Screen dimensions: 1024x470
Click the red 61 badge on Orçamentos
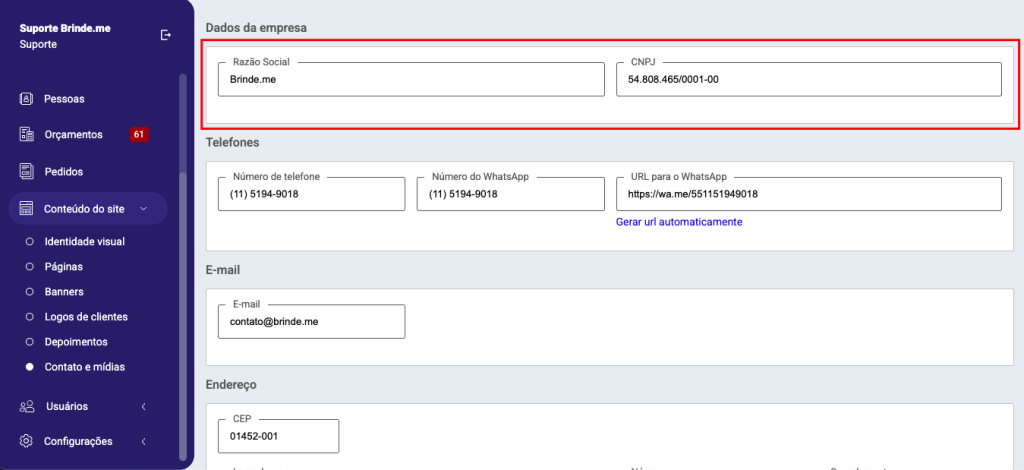coord(139,135)
